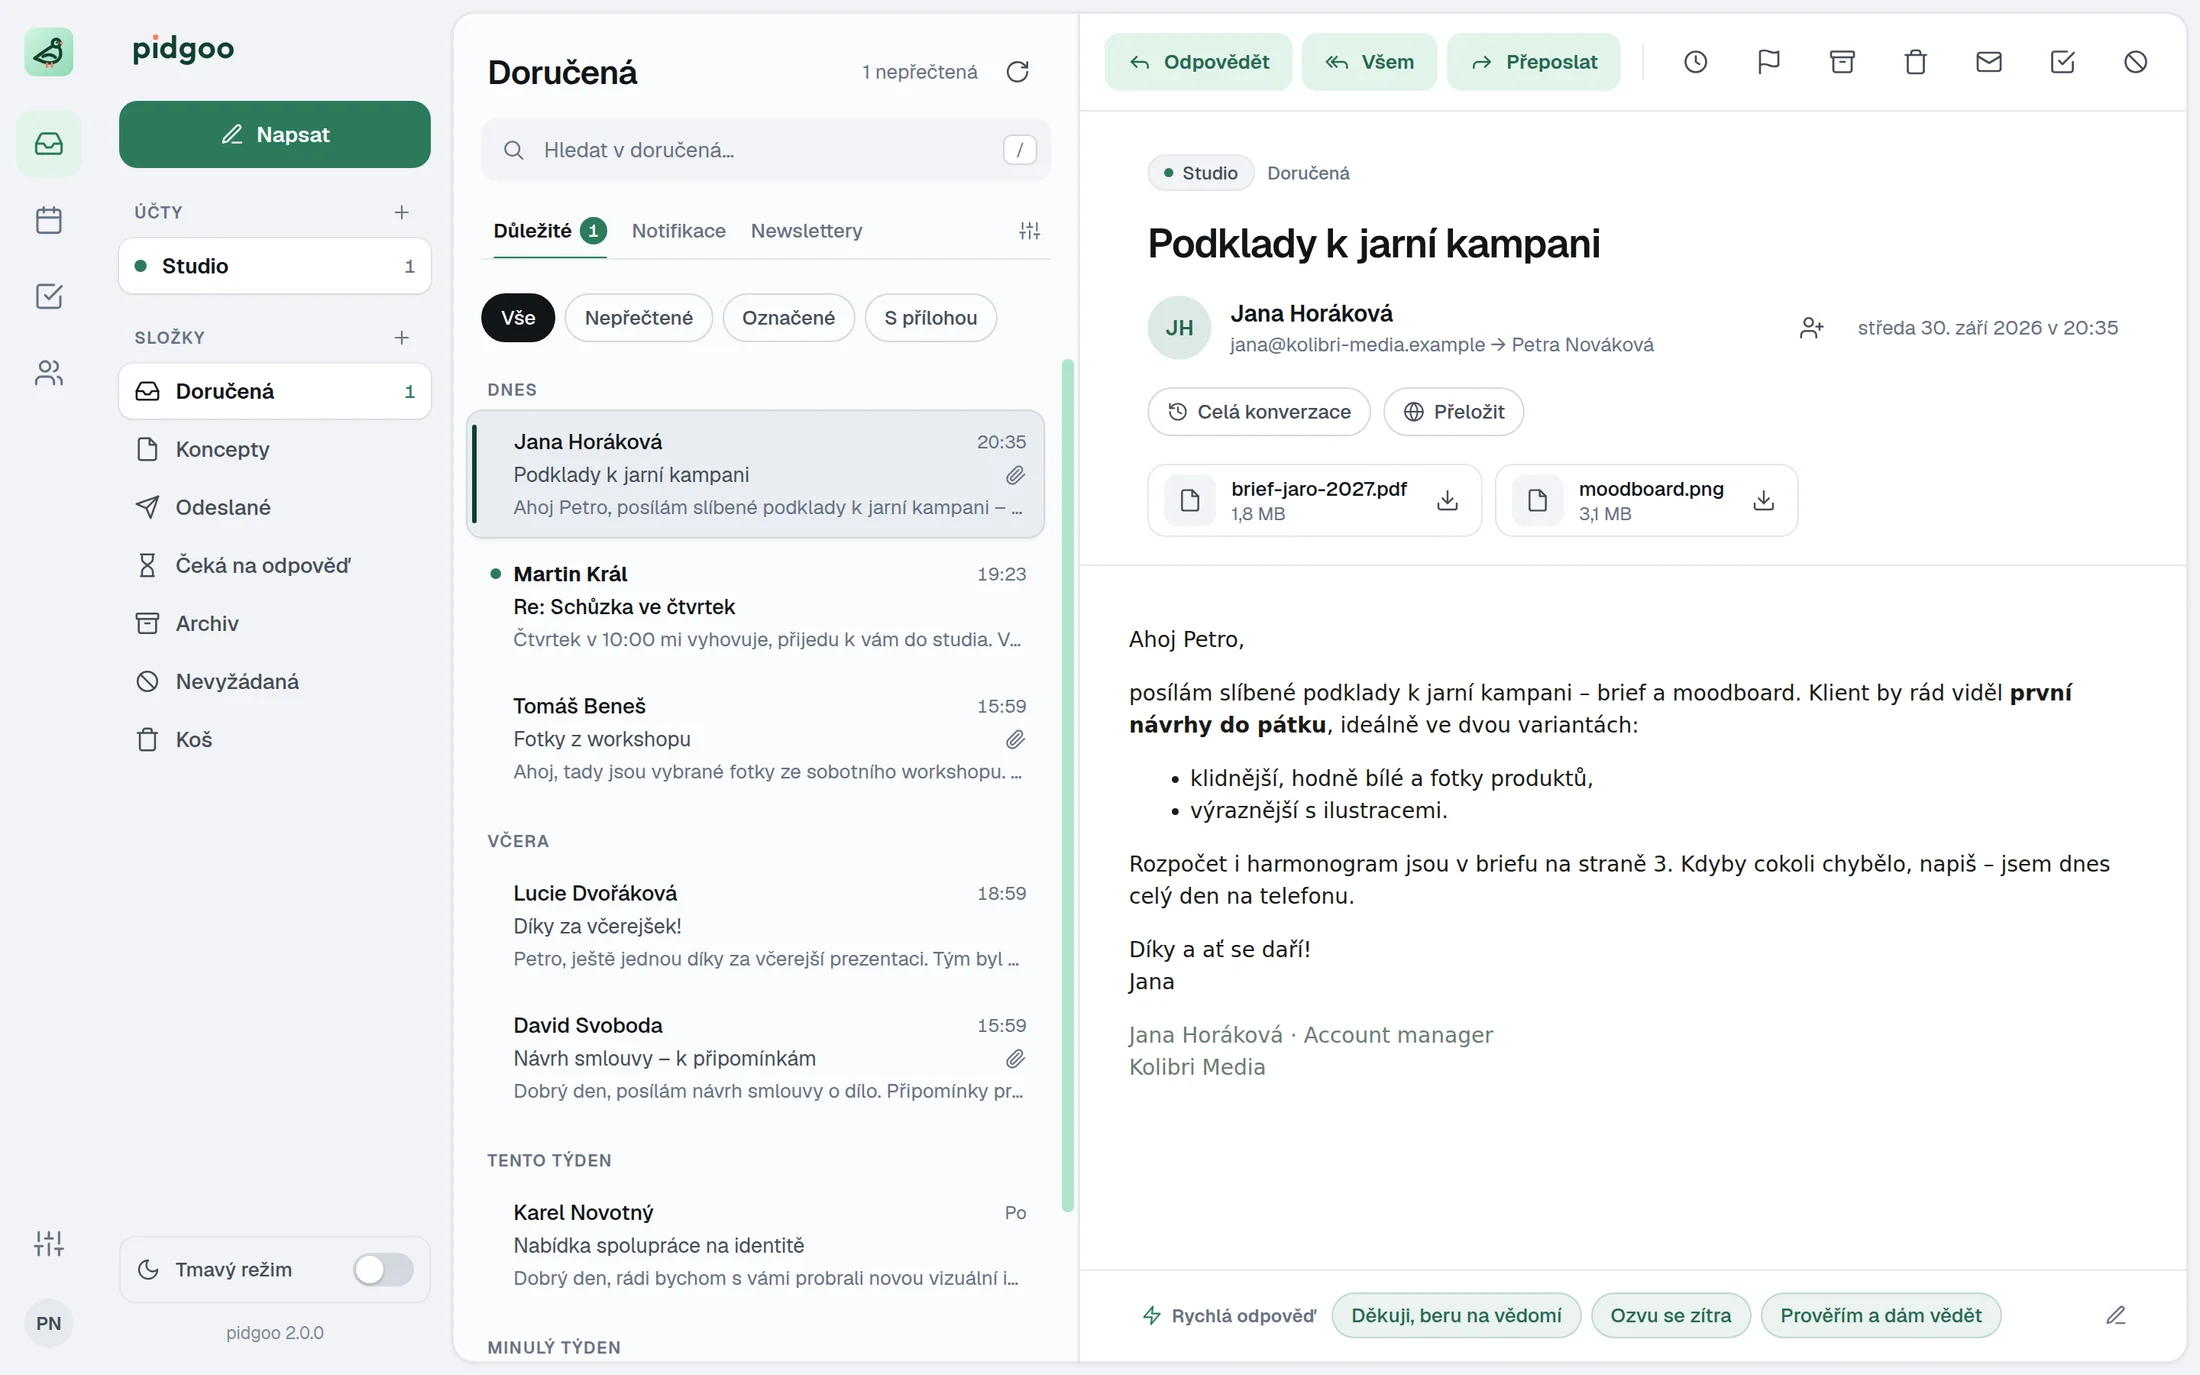Add a new account with plus next to ÚČTY
Viewport: 2200px width, 1375px height.
(x=402, y=212)
